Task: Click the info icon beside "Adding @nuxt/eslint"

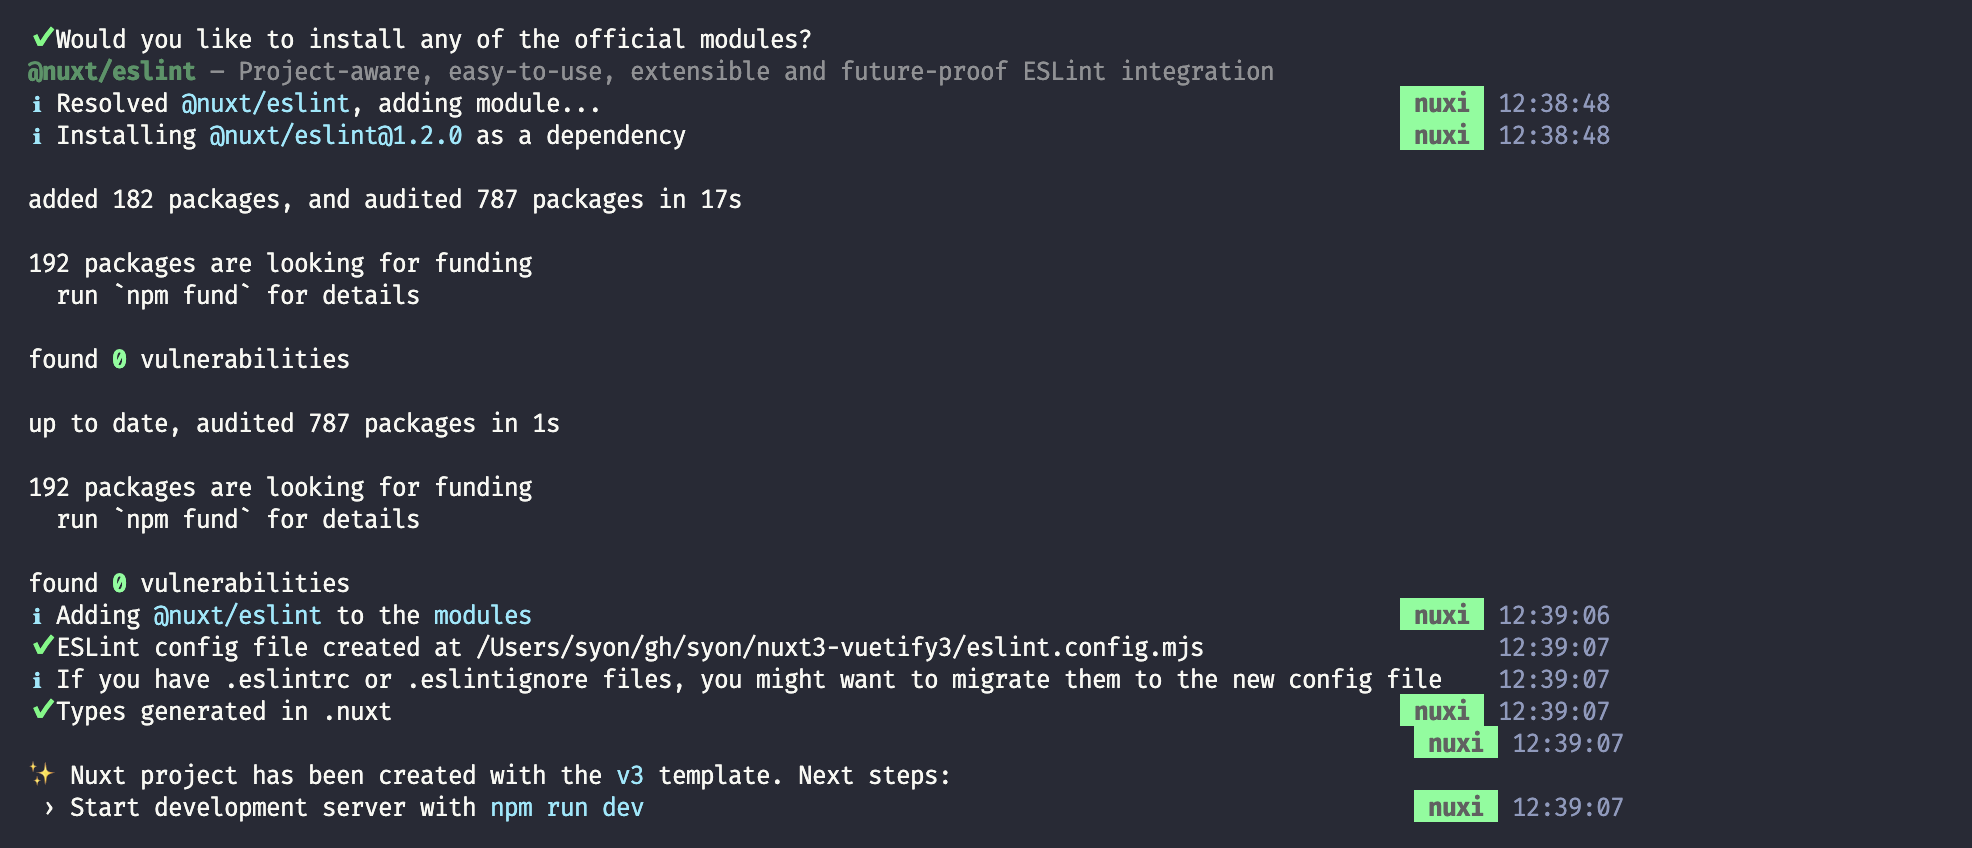Action: pos(37,616)
